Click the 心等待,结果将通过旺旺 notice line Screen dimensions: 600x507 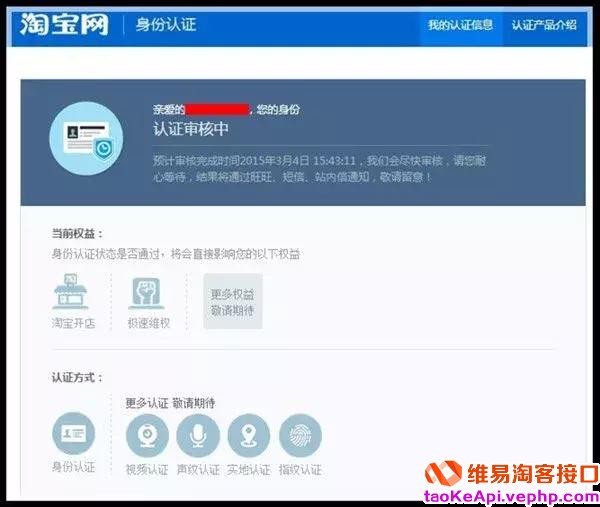coord(292,177)
